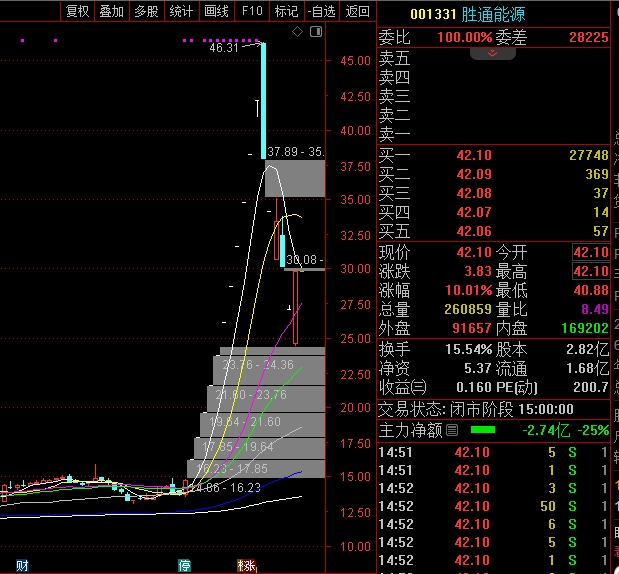Click PE(动) value 200.7
619x574 pixels.
pyautogui.click(x=591, y=387)
